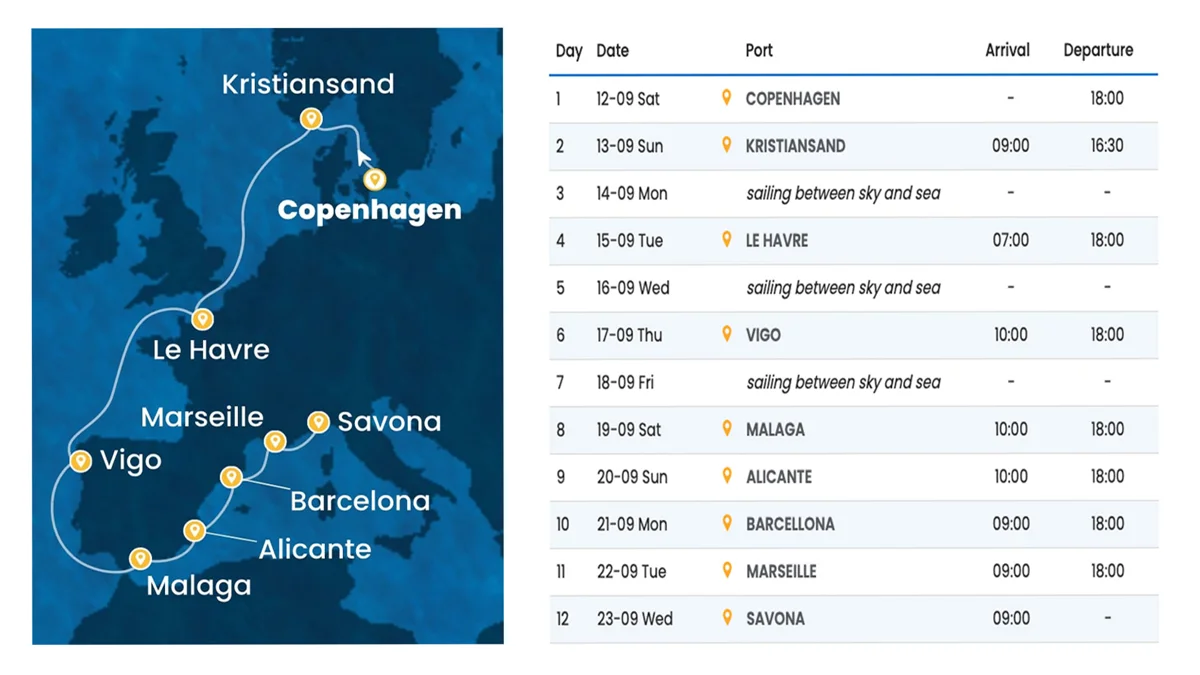
Task: Select the KRISTIANSAND port name in table
Action: pyautogui.click(x=795, y=146)
